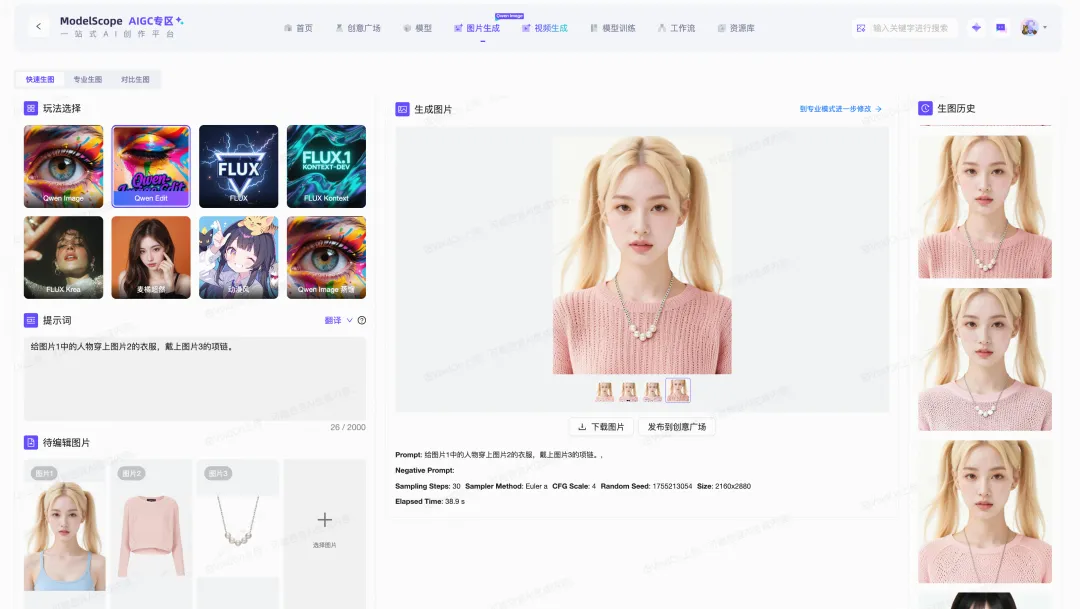Switch to the 对比生图 tab

coord(135,79)
